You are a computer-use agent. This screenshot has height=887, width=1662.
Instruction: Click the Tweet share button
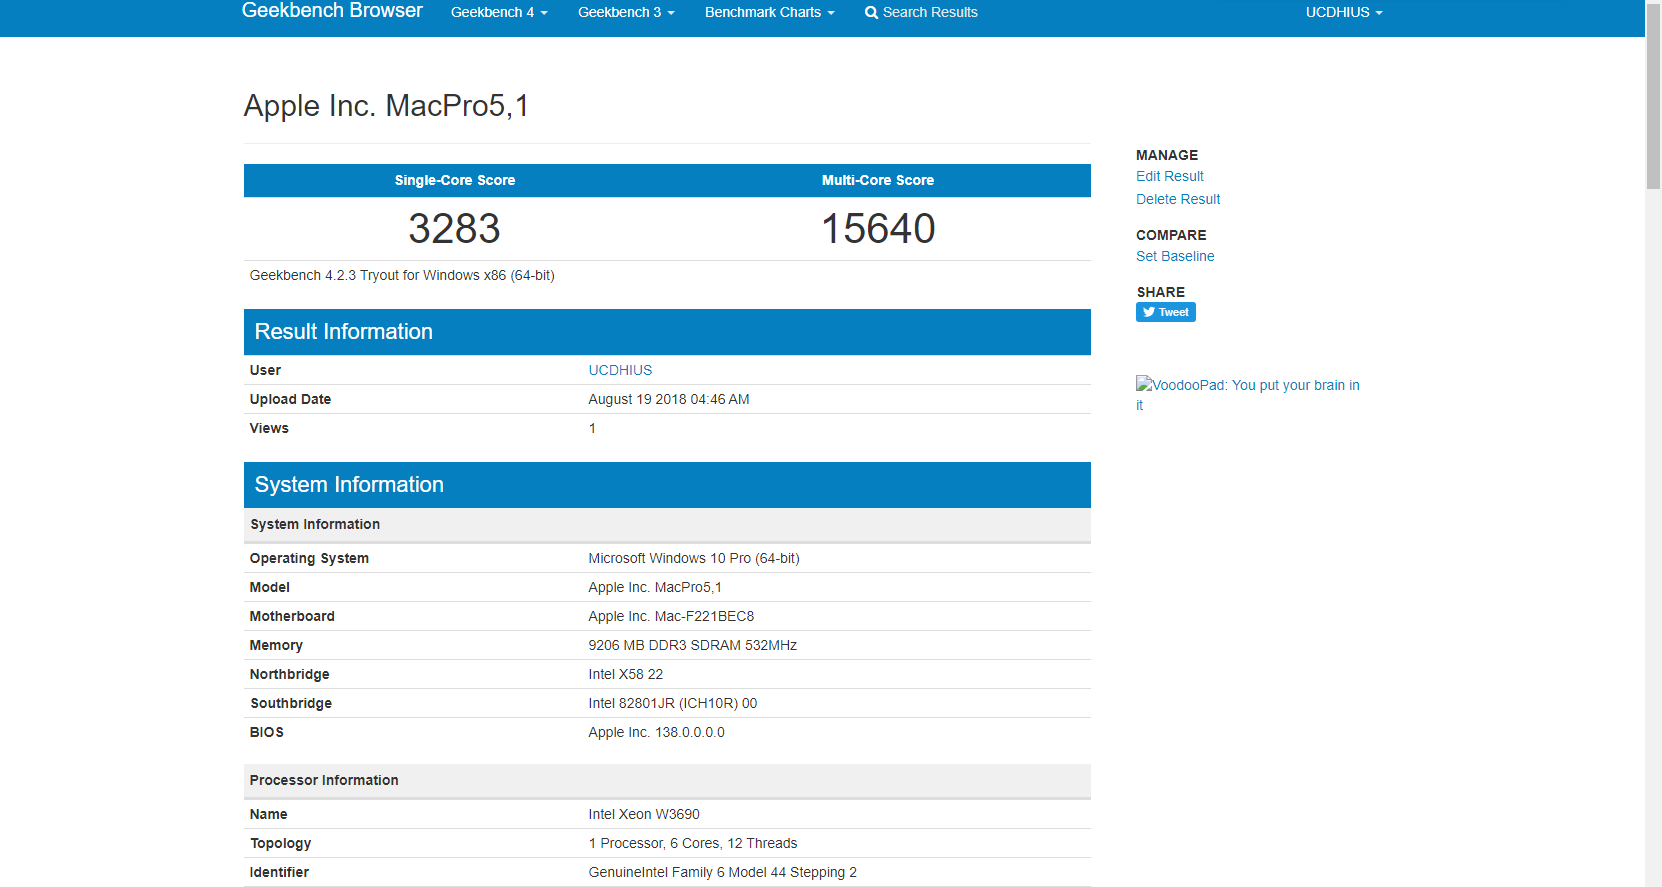point(1166,312)
